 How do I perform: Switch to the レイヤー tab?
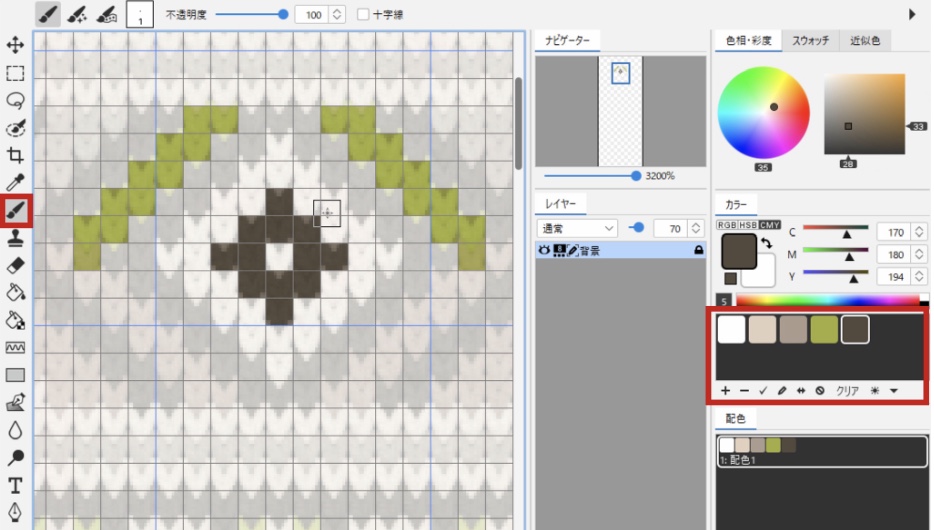(561, 204)
